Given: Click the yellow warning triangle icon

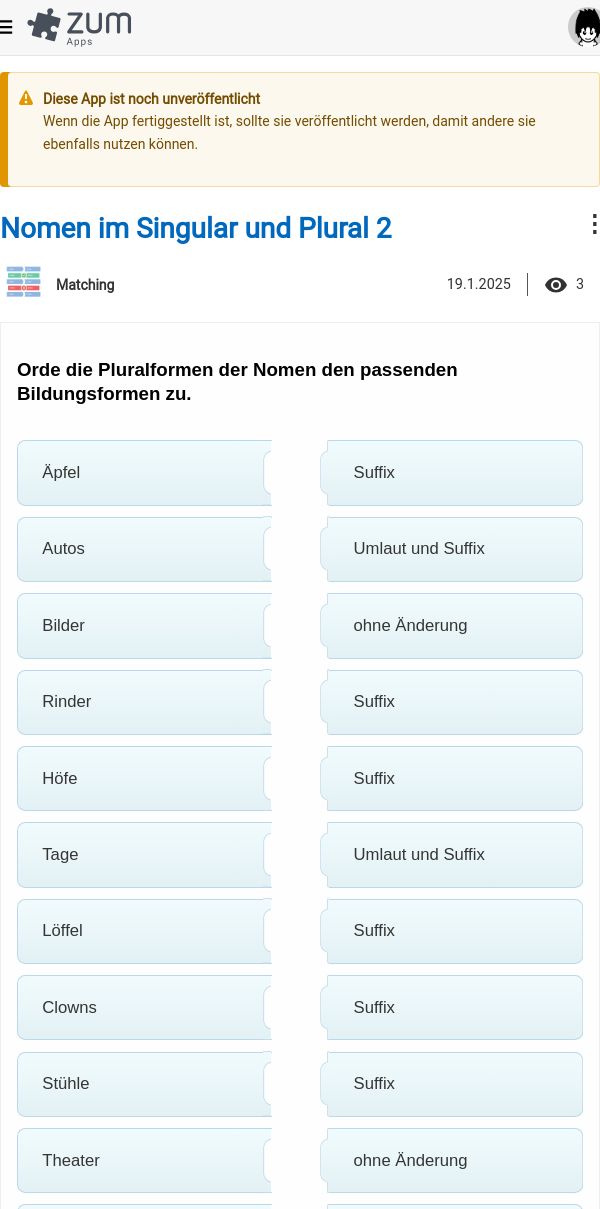Looking at the screenshot, I should [26, 99].
